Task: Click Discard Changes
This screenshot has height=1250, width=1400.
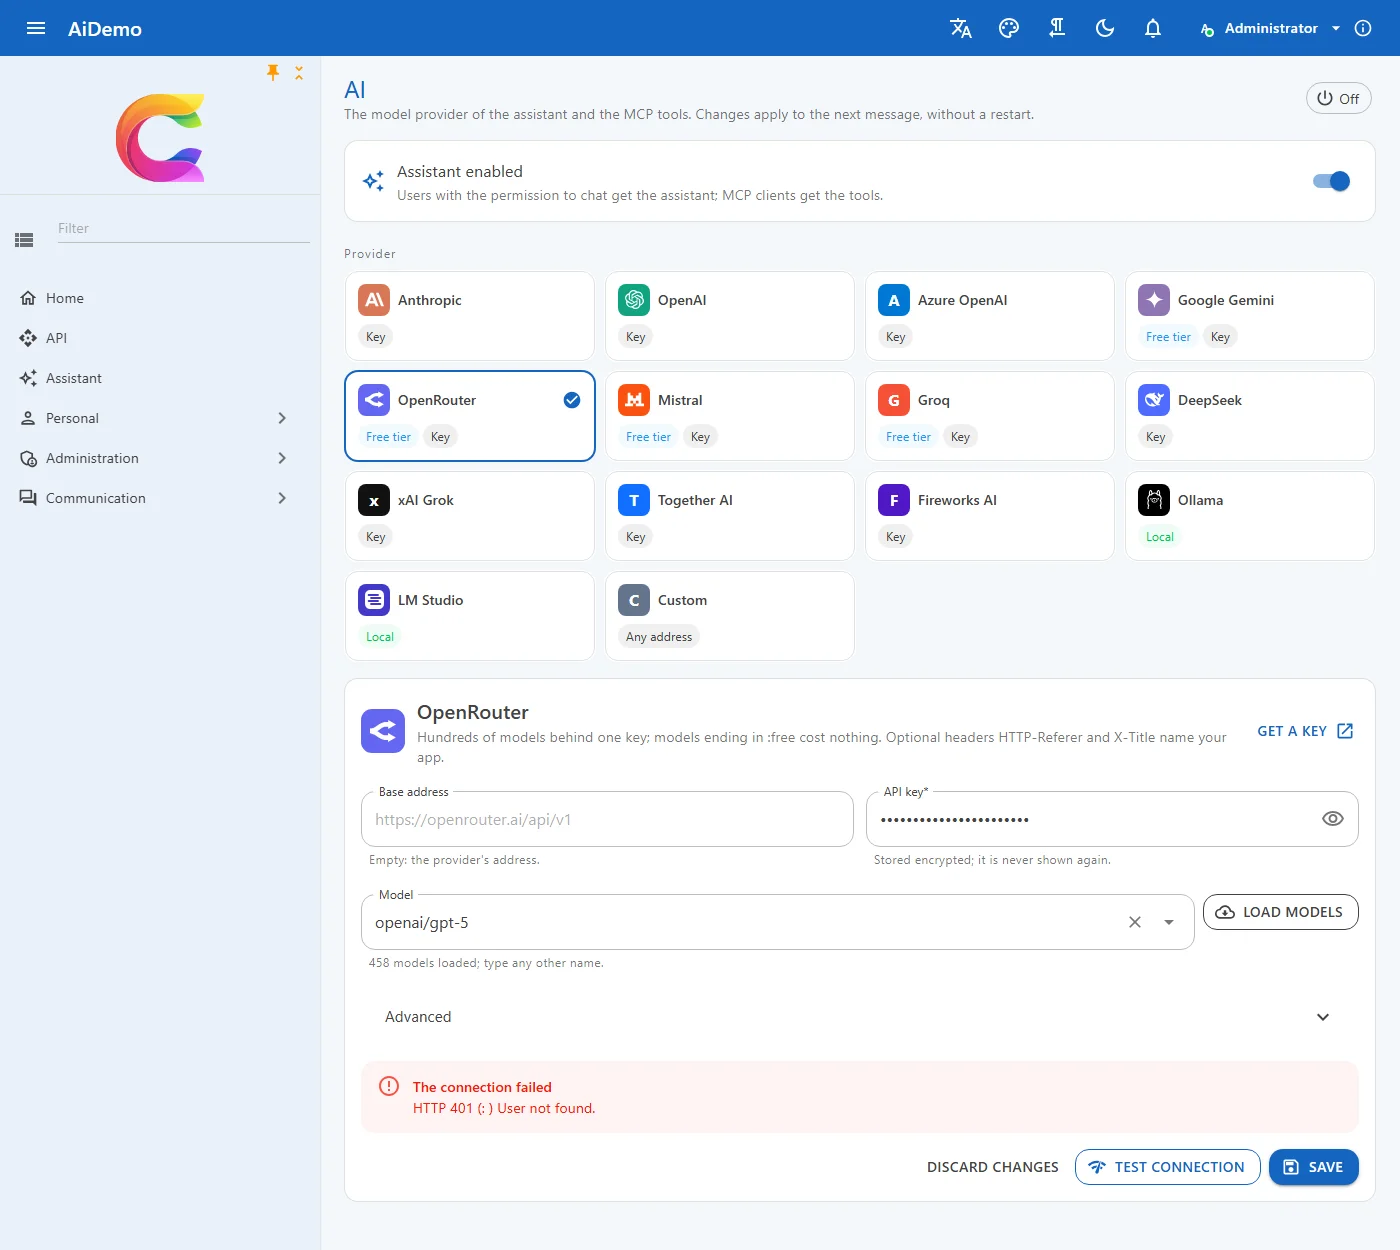Action: pos(993,1167)
